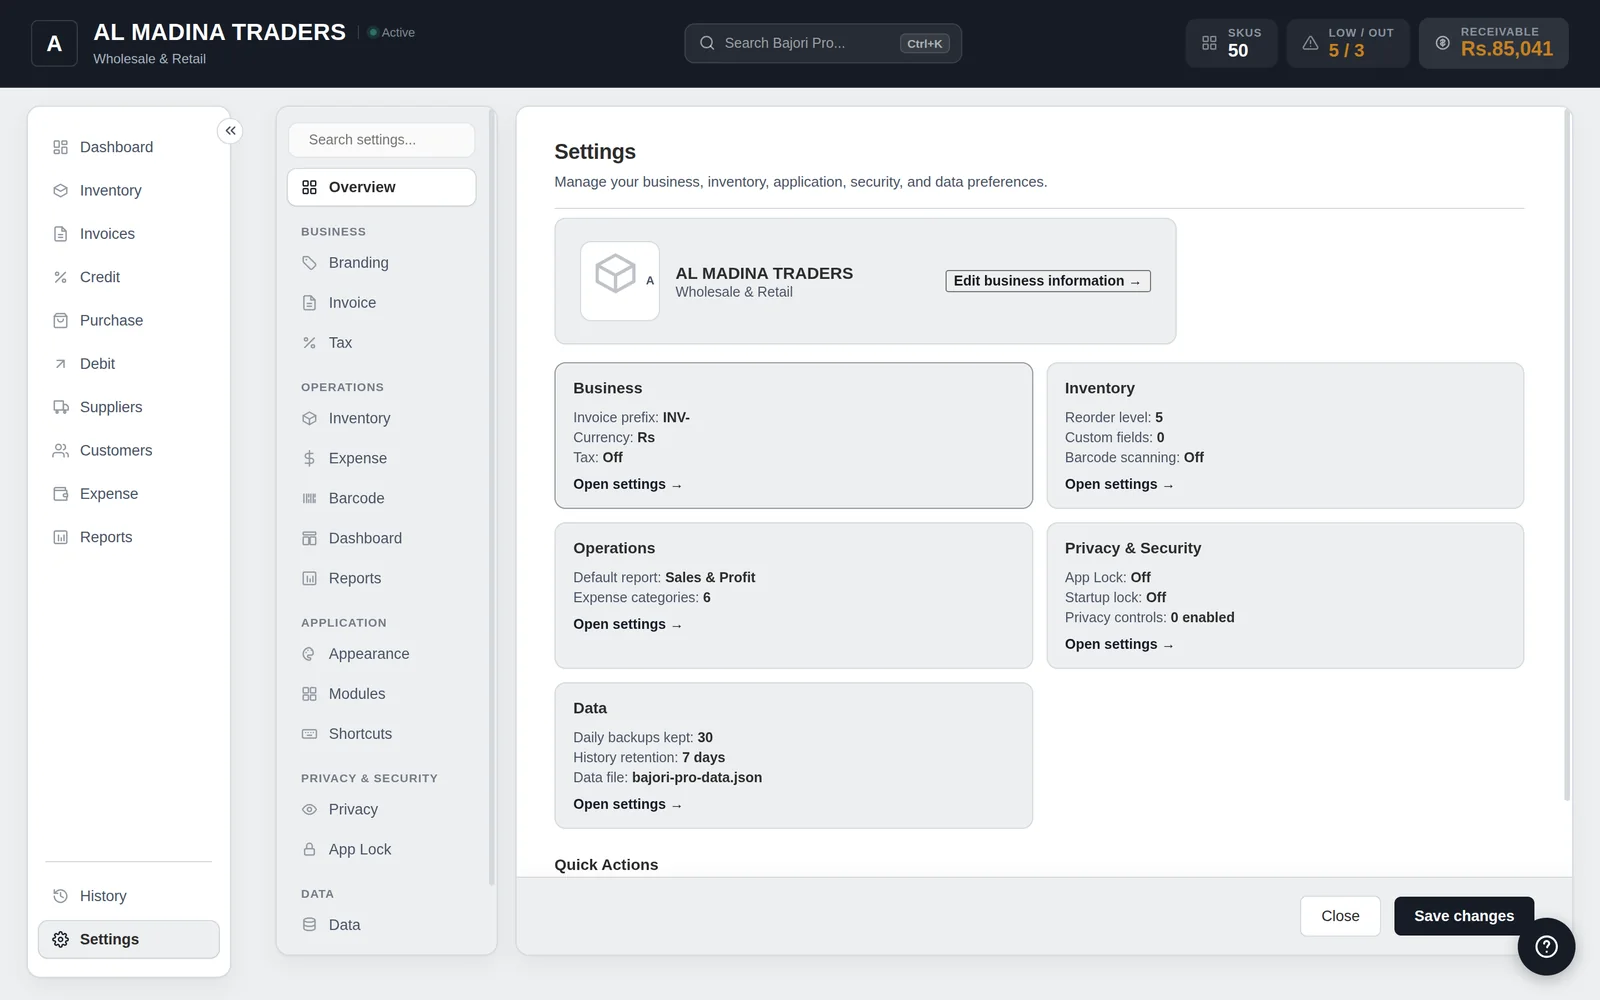Click the Reports chart icon in main sidebar

tap(60, 537)
